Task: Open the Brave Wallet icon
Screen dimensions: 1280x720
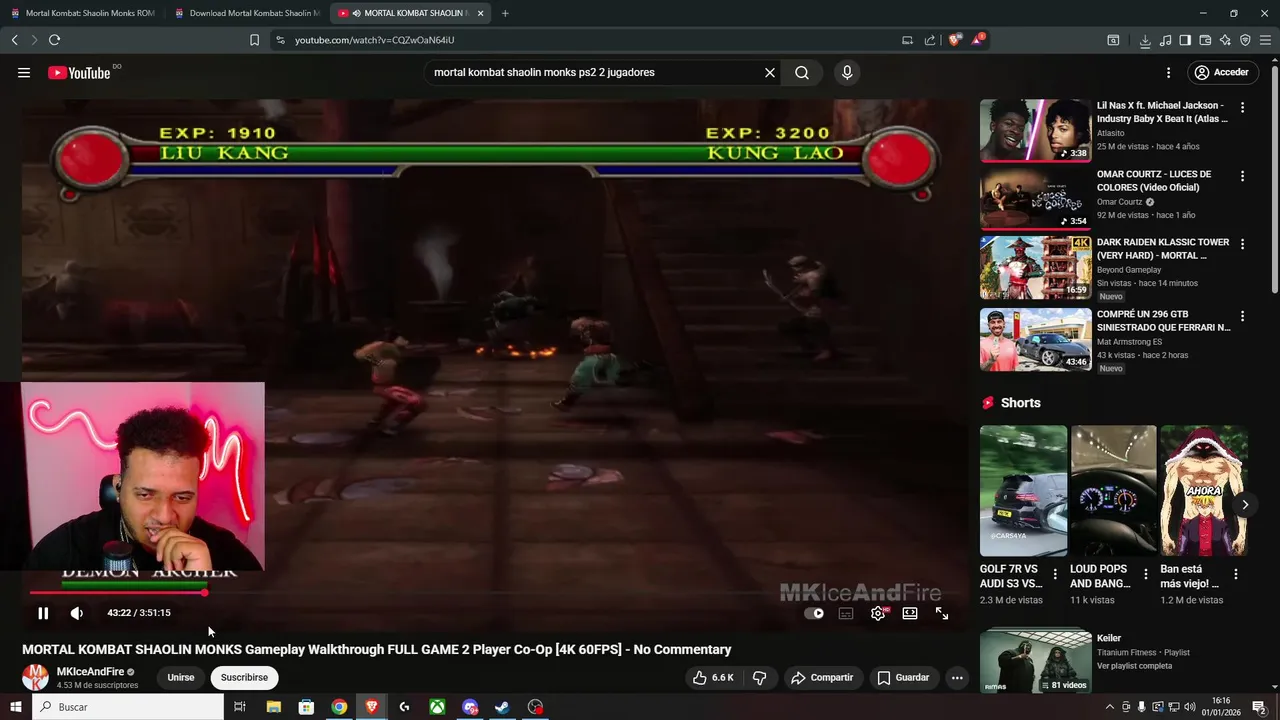Action: coord(1205,40)
